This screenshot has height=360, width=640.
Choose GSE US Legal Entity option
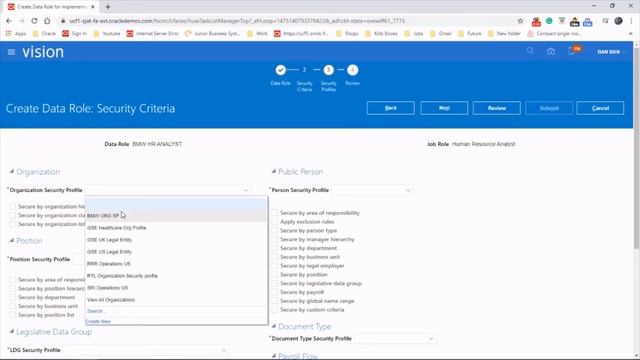click(x=176, y=252)
